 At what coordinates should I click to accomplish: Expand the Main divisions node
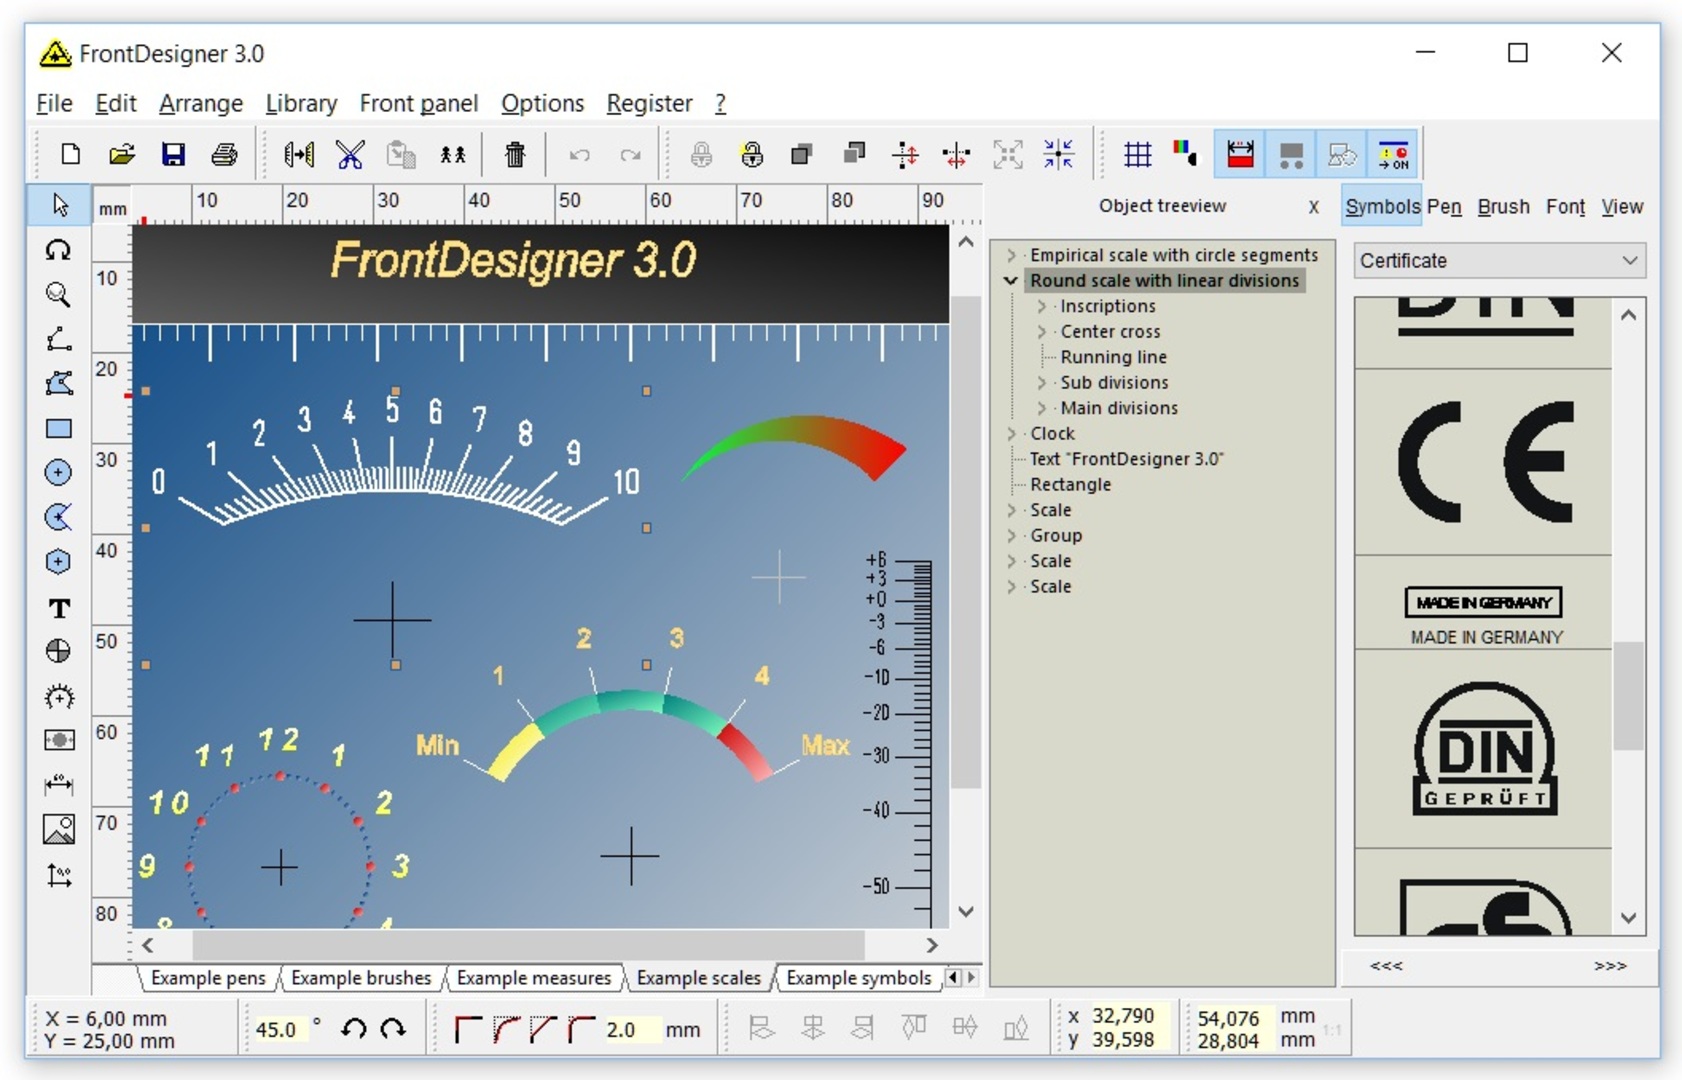[x=1041, y=408]
